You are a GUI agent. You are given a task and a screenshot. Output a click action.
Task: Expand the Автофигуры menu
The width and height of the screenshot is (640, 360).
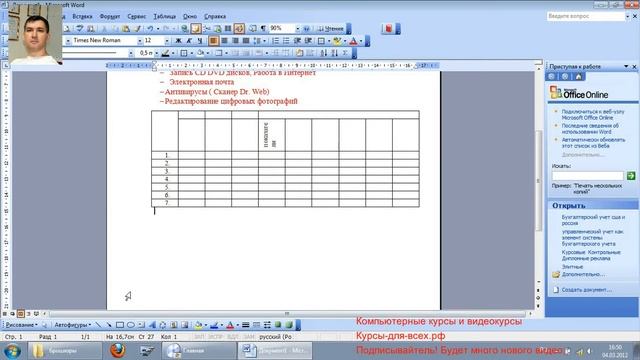coord(73,325)
